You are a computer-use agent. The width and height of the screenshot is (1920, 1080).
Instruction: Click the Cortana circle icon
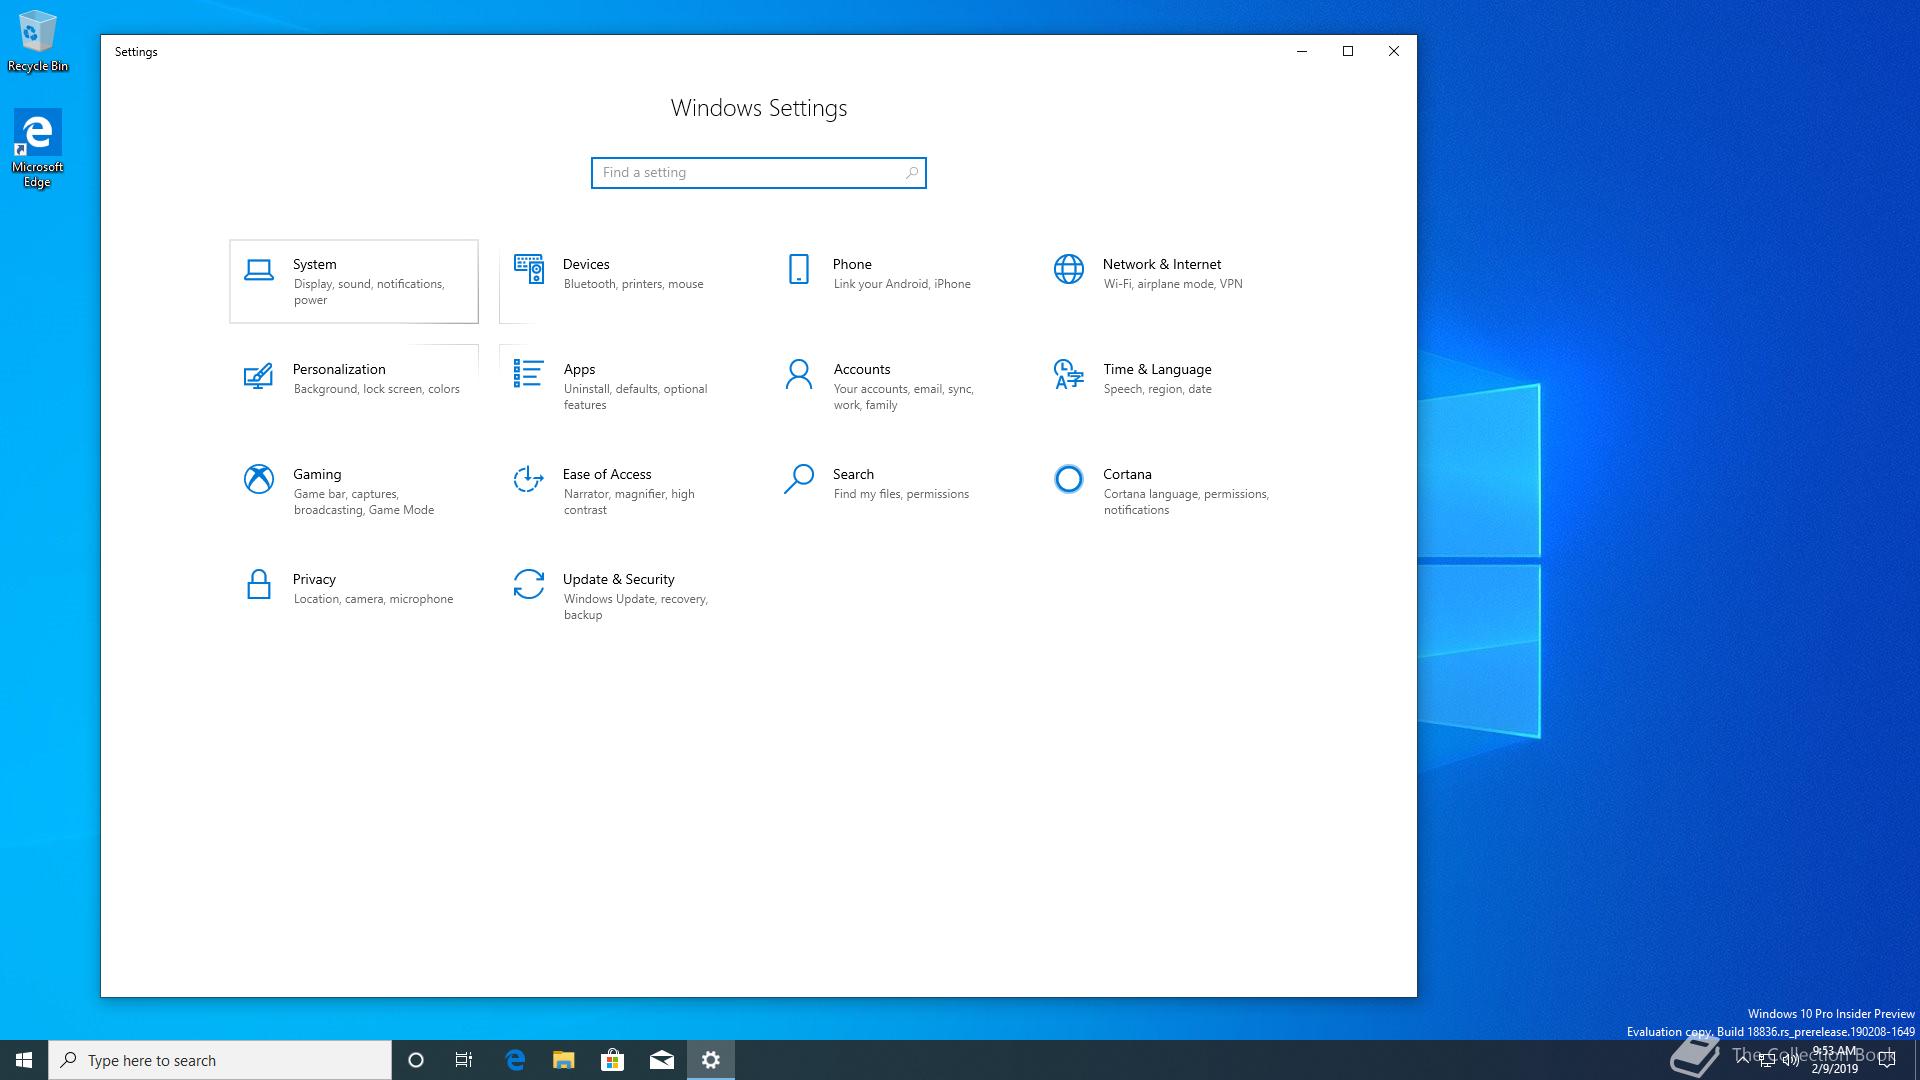1069,479
